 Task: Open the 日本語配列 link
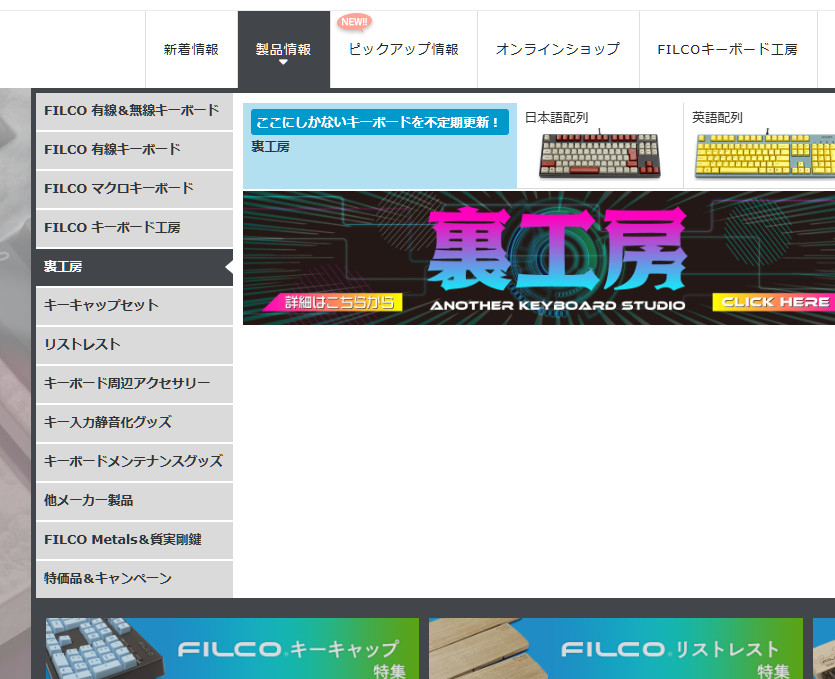pyautogui.click(x=556, y=118)
